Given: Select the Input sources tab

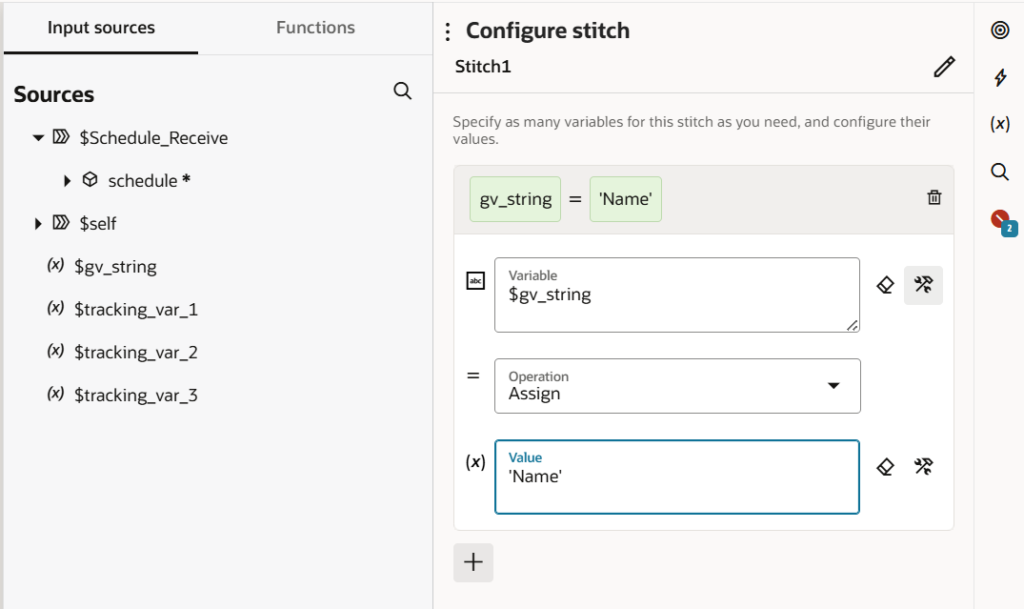Looking at the screenshot, I should 101,28.
